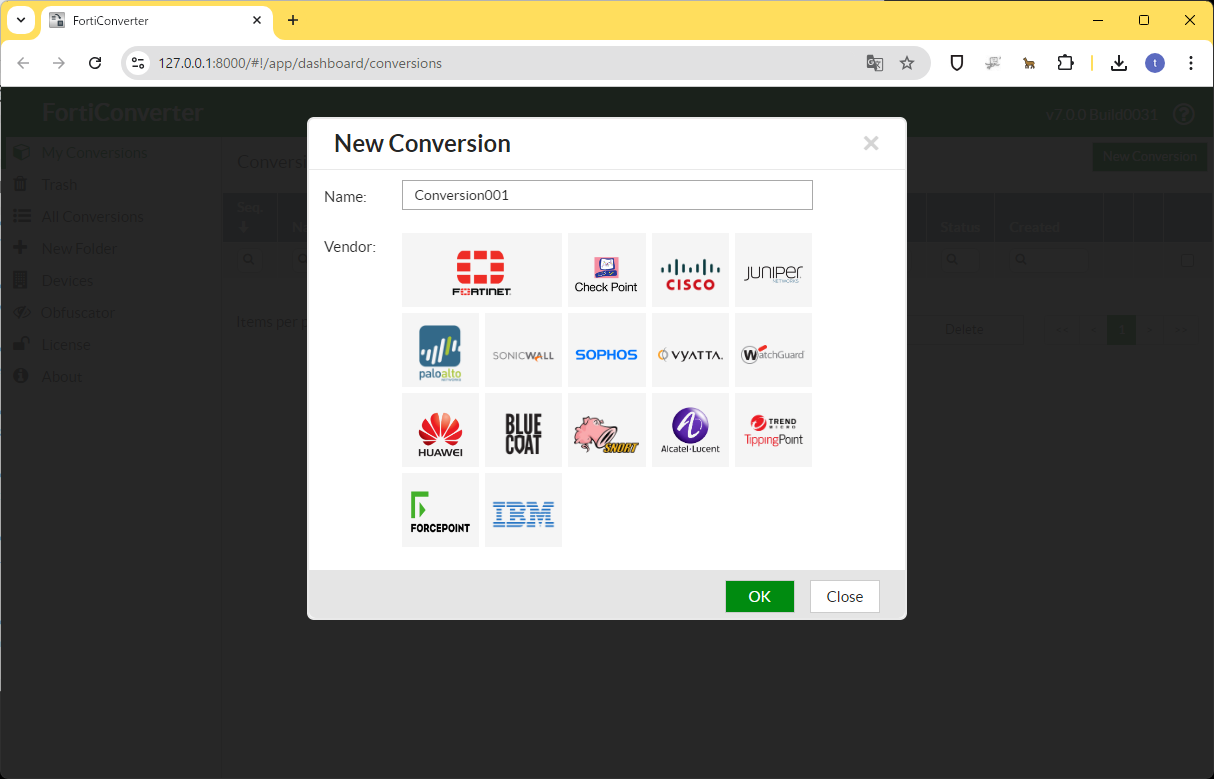Confirm with the green OK button
1214x779 pixels.
(760, 596)
